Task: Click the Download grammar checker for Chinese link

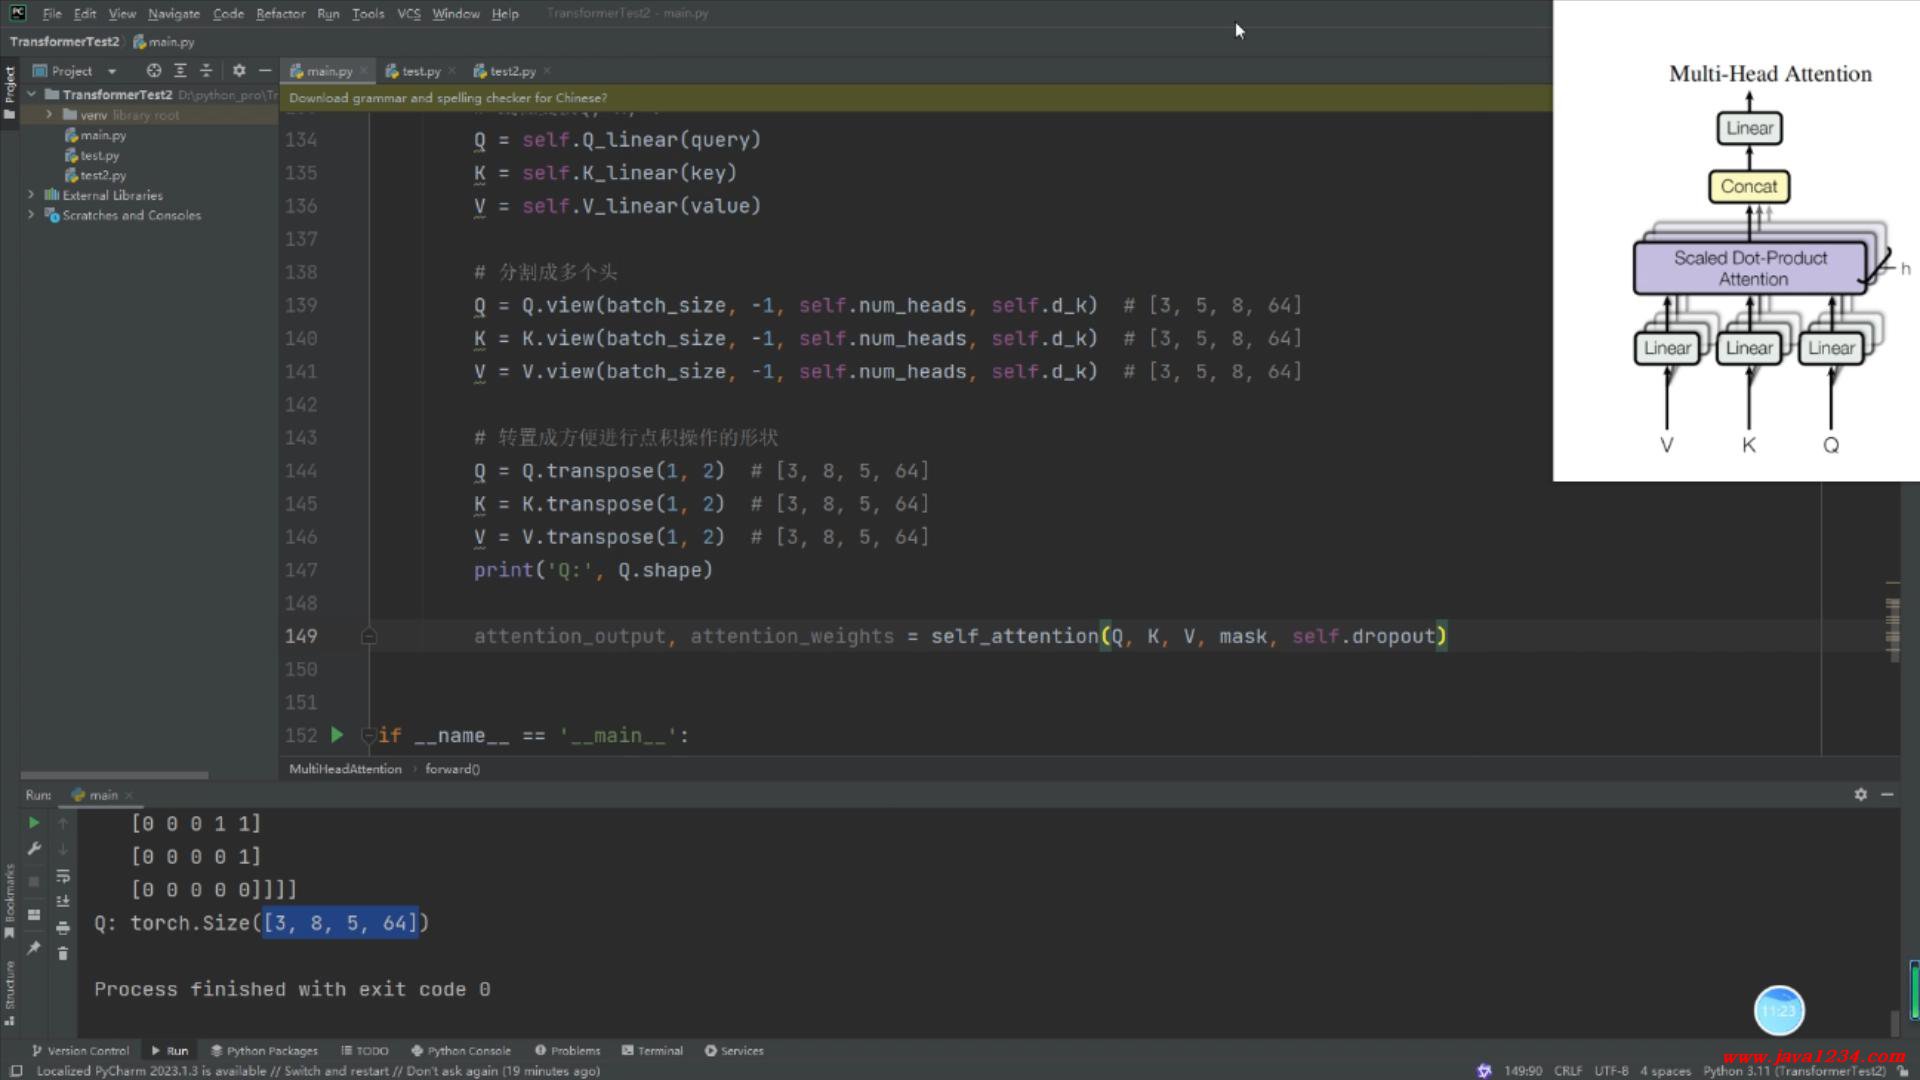Action: point(447,98)
